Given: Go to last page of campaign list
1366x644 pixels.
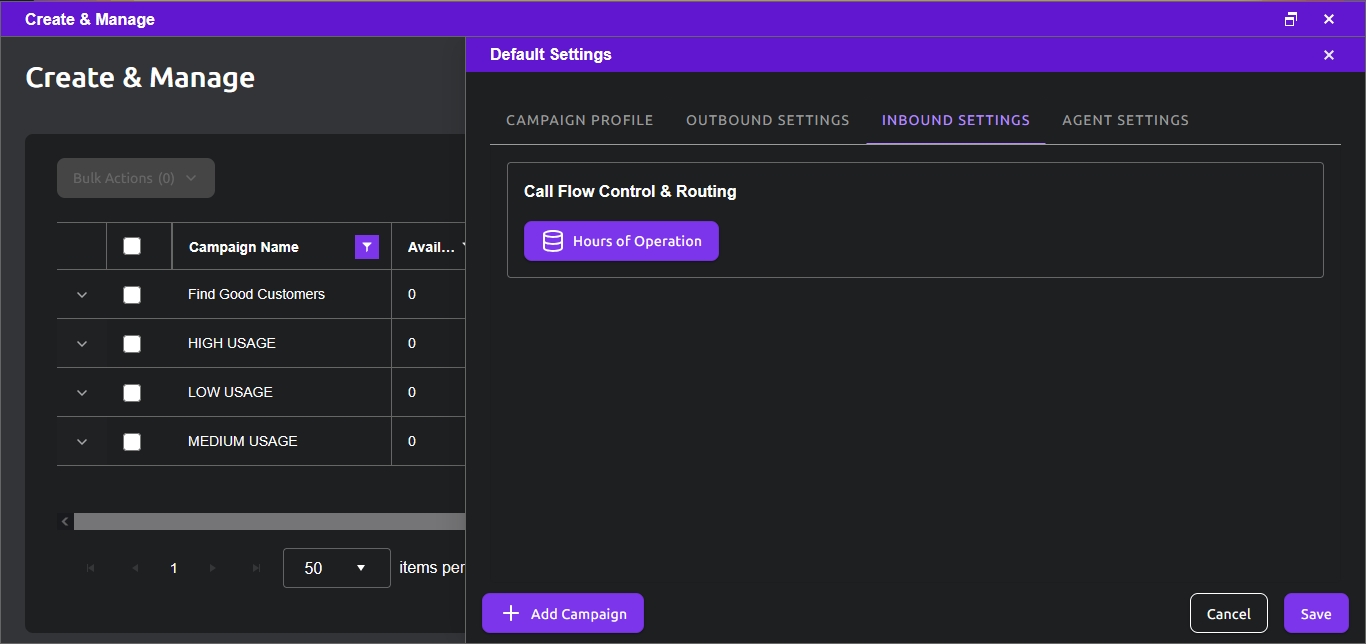Looking at the screenshot, I should (256, 568).
